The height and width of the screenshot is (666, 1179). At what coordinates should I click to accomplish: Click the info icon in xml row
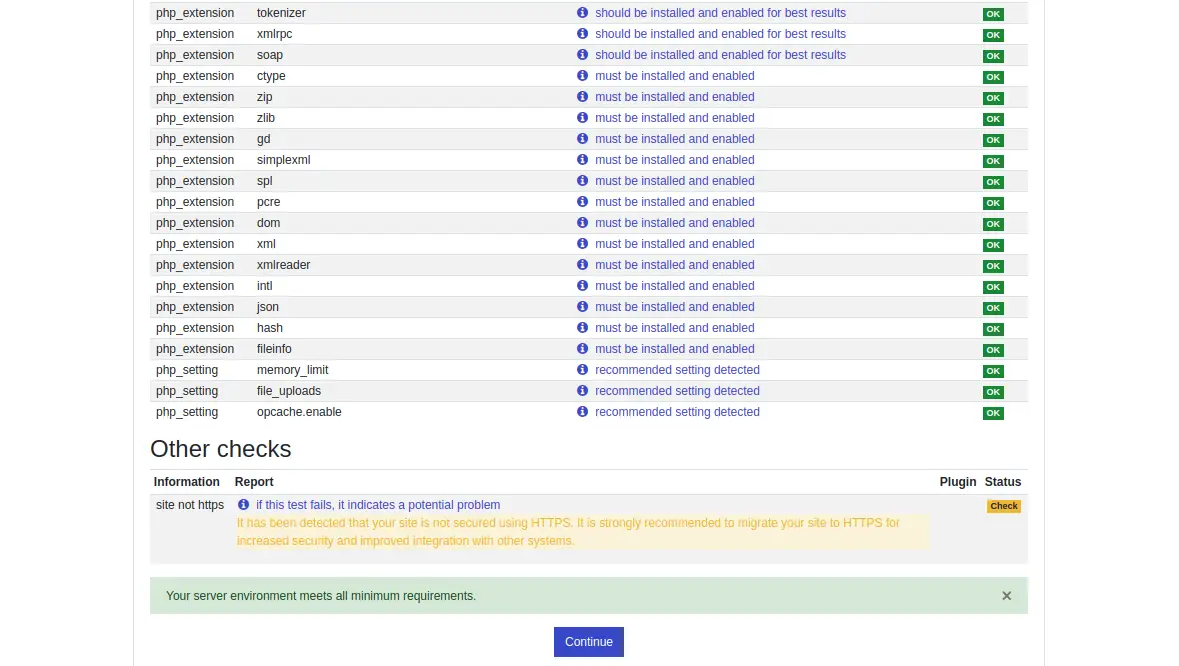click(582, 244)
